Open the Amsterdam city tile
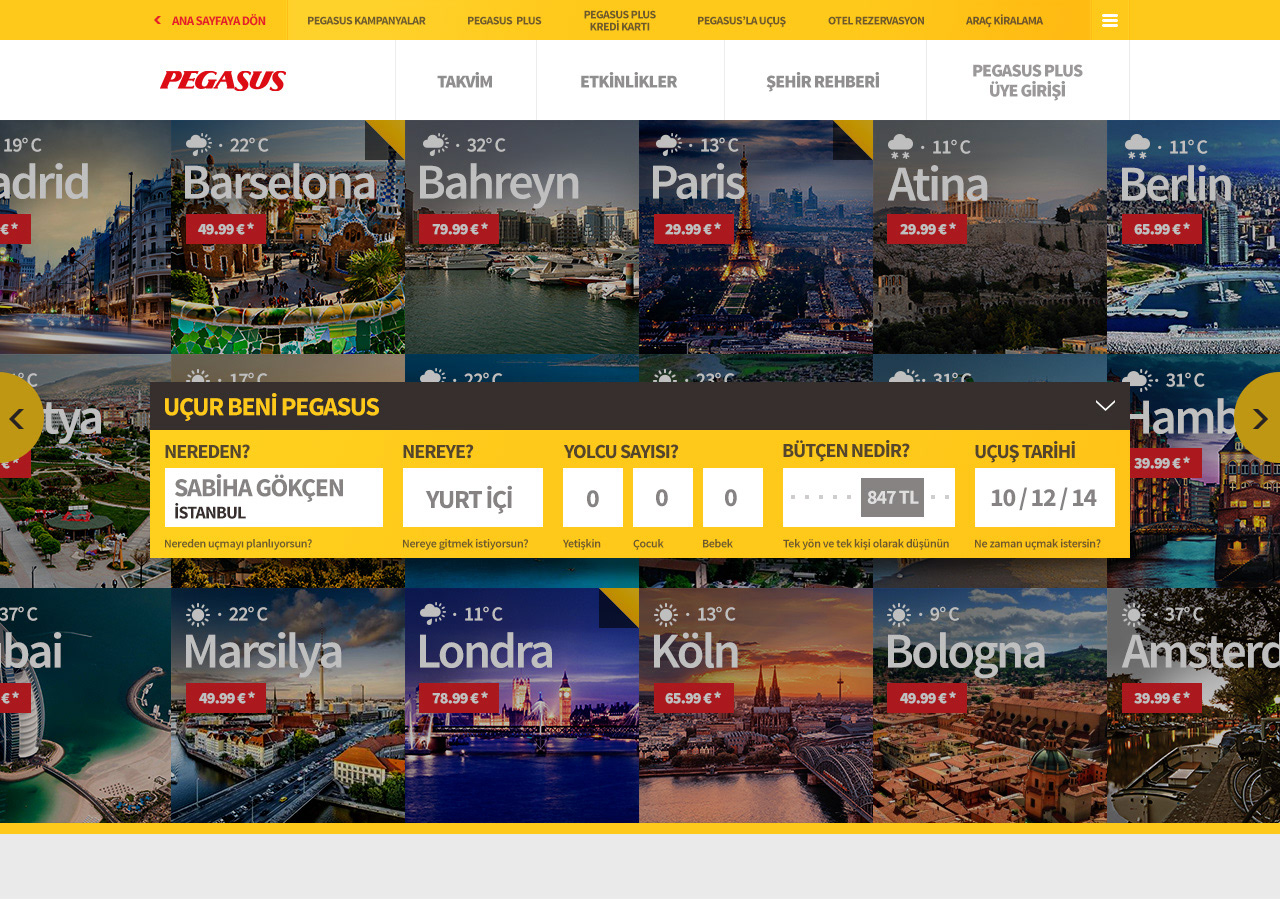Image resolution: width=1280 pixels, height=900 pixels. (1193, 705)
